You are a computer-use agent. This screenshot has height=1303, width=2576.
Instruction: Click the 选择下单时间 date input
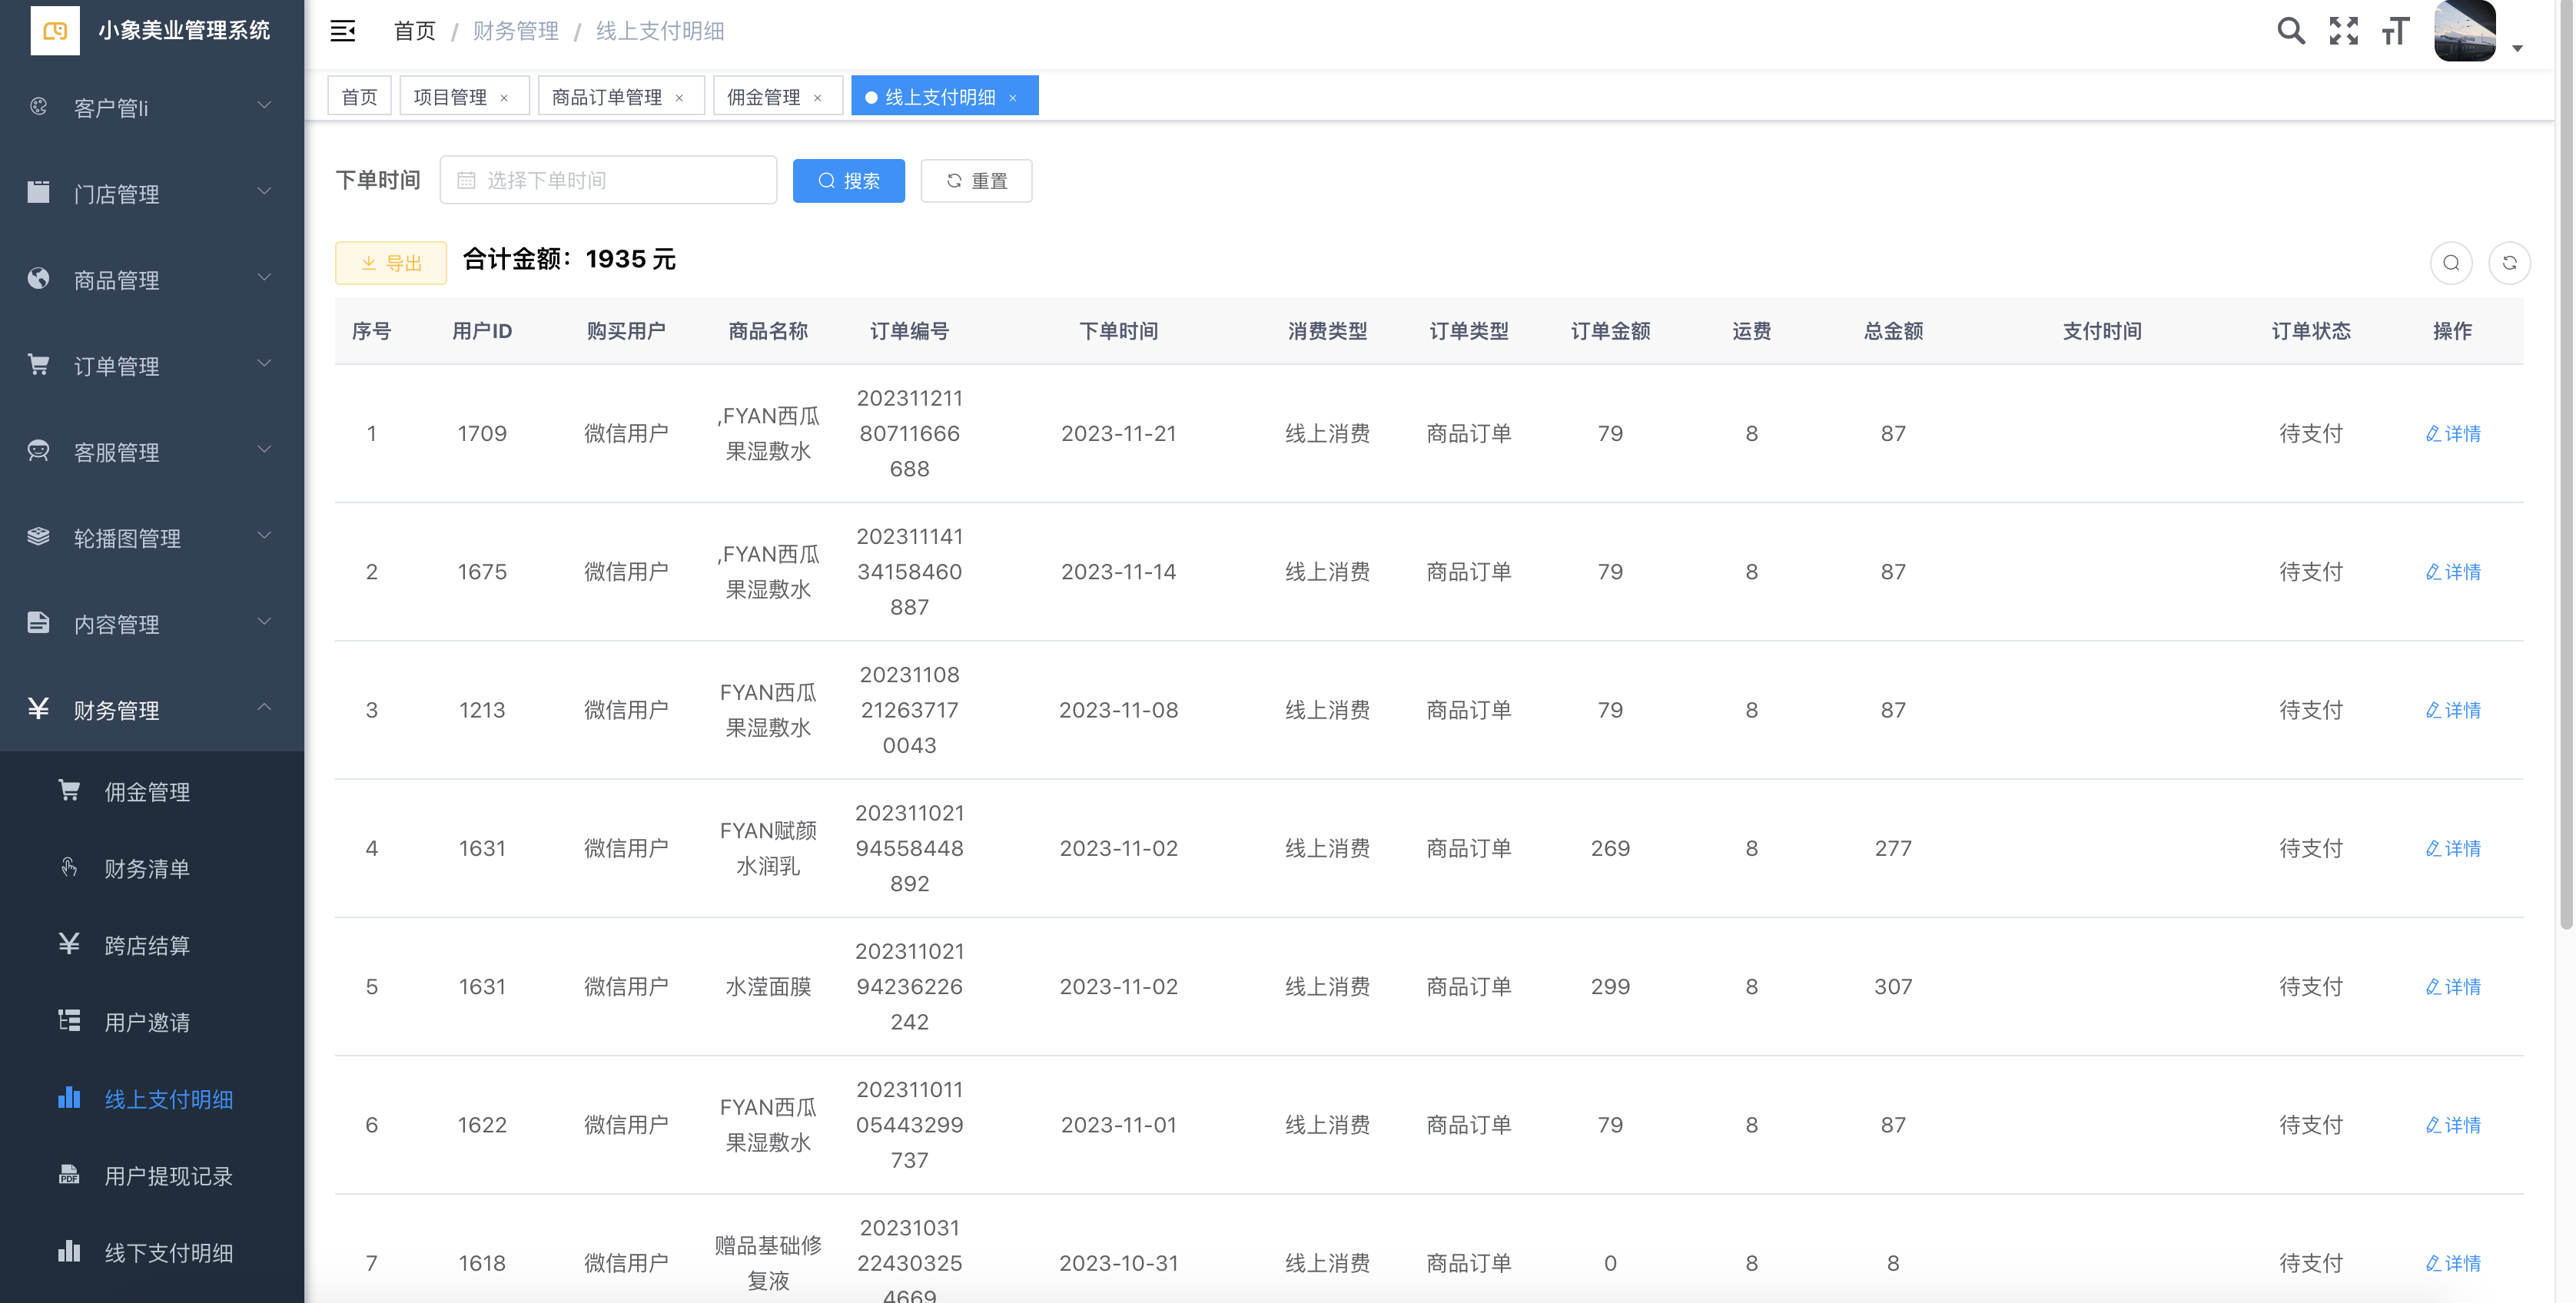pos(608,180)
